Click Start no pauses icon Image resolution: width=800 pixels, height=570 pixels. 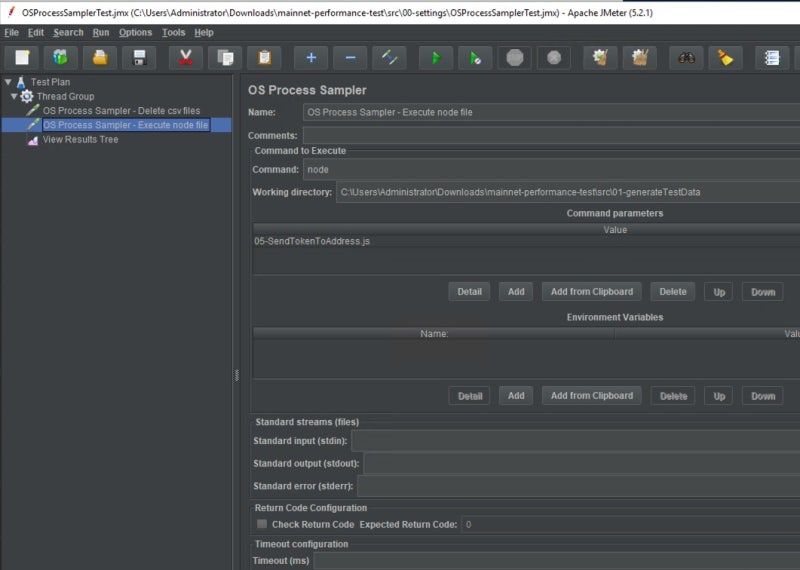tap(475, 58)
